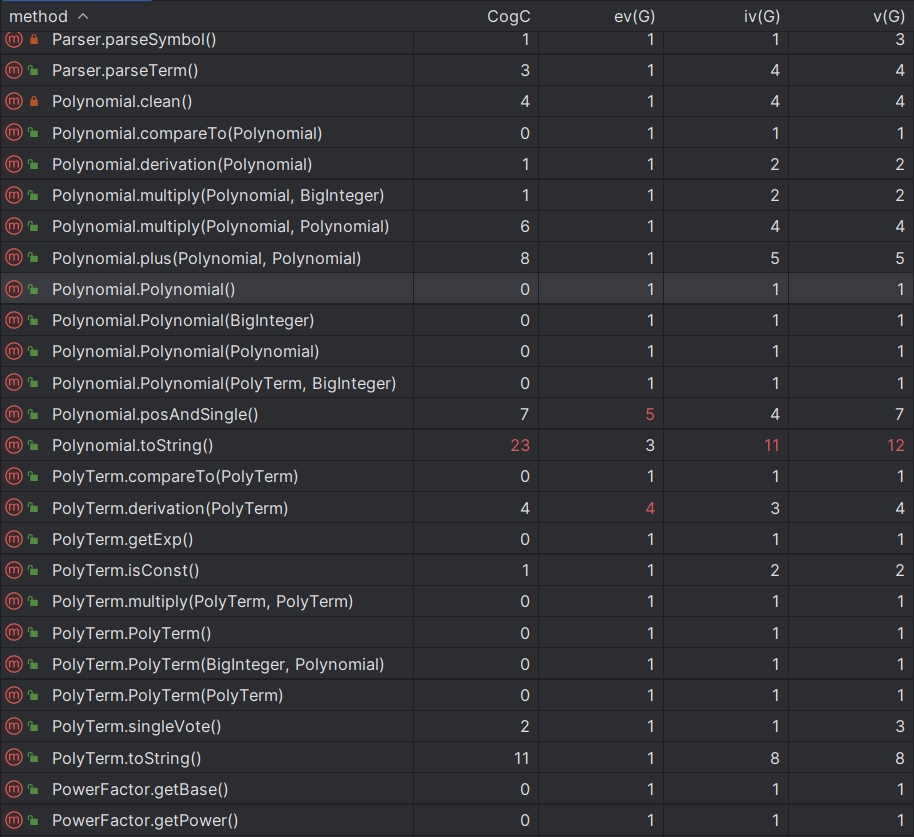Image resolution: width=914 pixels, height=837 pixels.
Task: Click red ev(G) value 5 for posAndSingle()
Action: coord(650,414)
